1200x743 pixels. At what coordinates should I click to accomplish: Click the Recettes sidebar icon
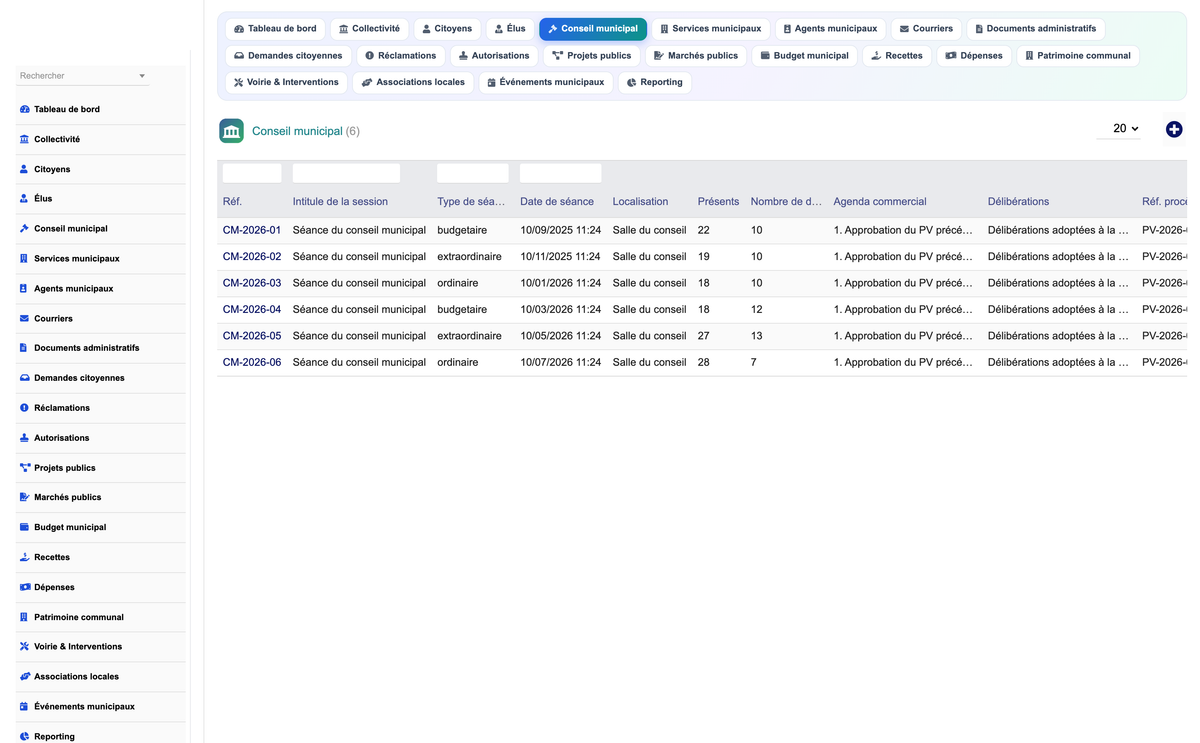[24, 557]
